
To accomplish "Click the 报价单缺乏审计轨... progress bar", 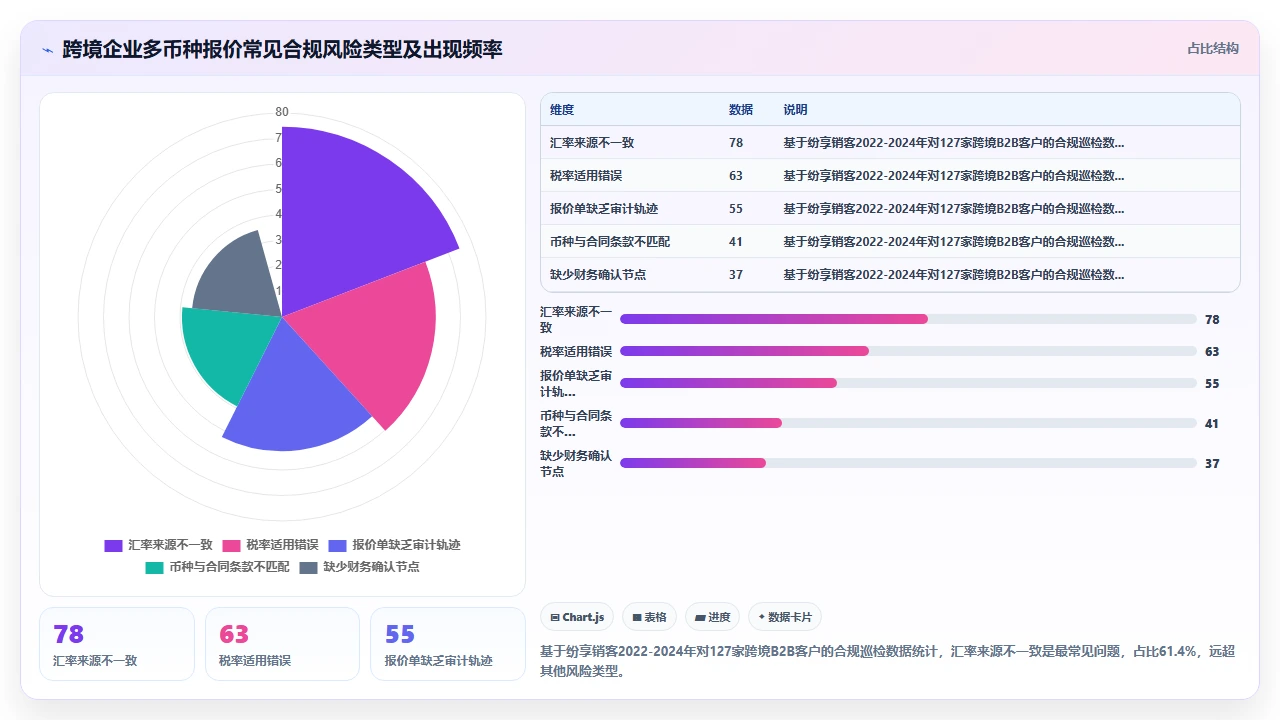I will click(908, 383).
